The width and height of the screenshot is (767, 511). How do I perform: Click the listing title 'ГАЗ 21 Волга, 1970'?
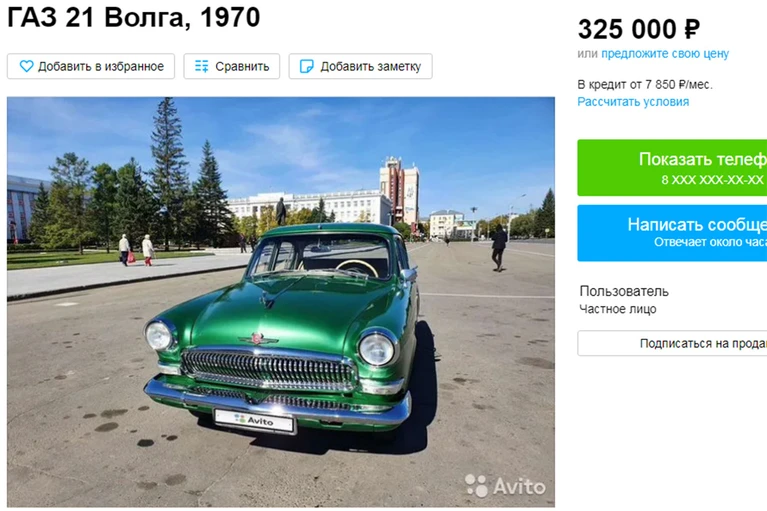click(x=134, y=17)
